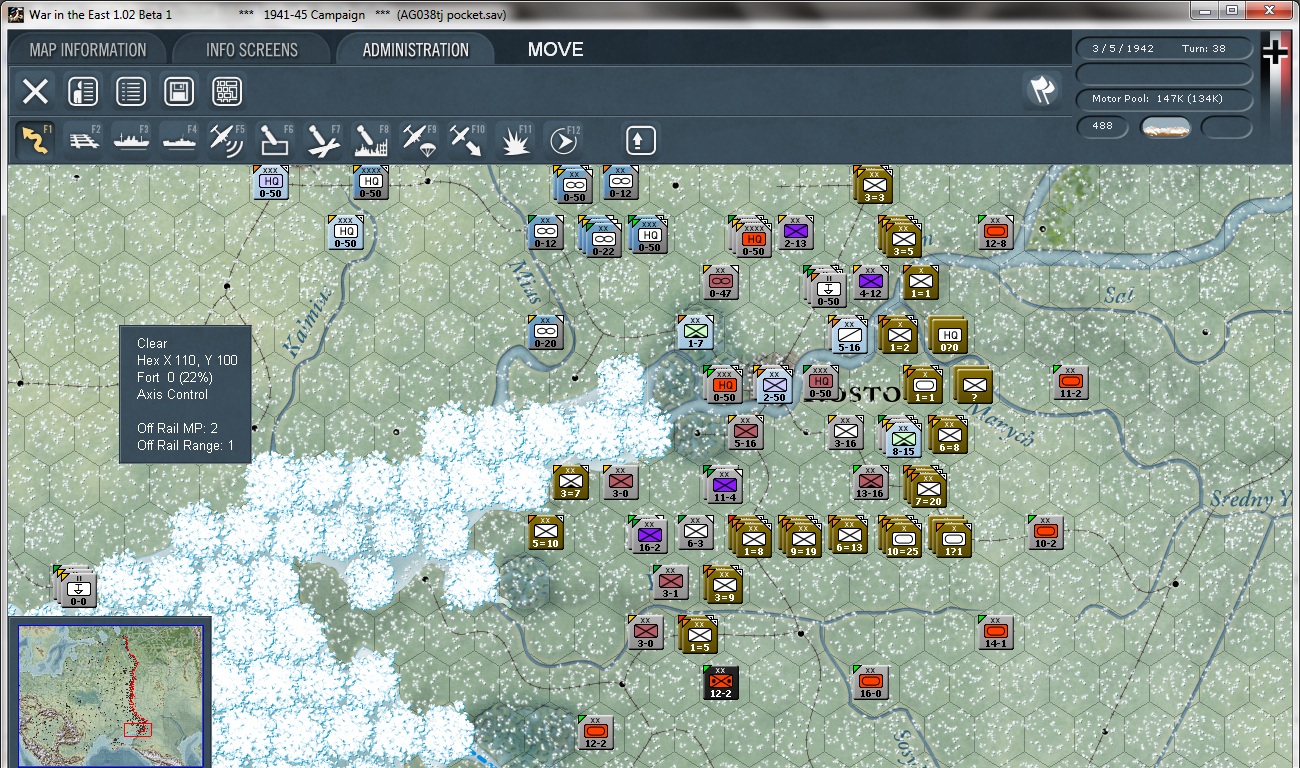
Task: Click the minimap overview thumbnail
Action: coord(110,695)
